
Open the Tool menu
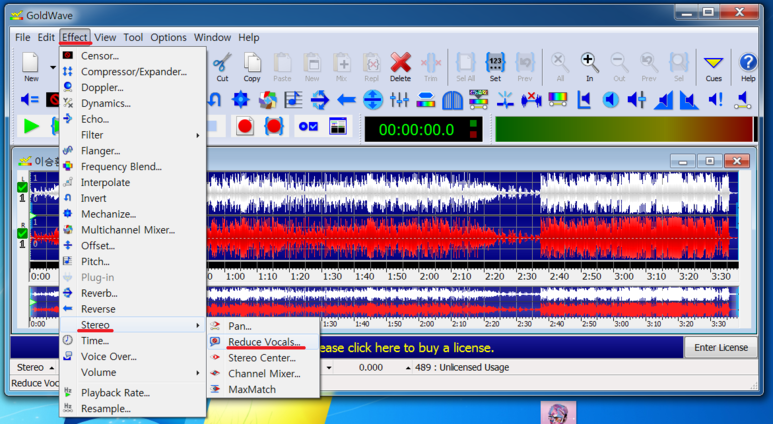coord(133,37)
